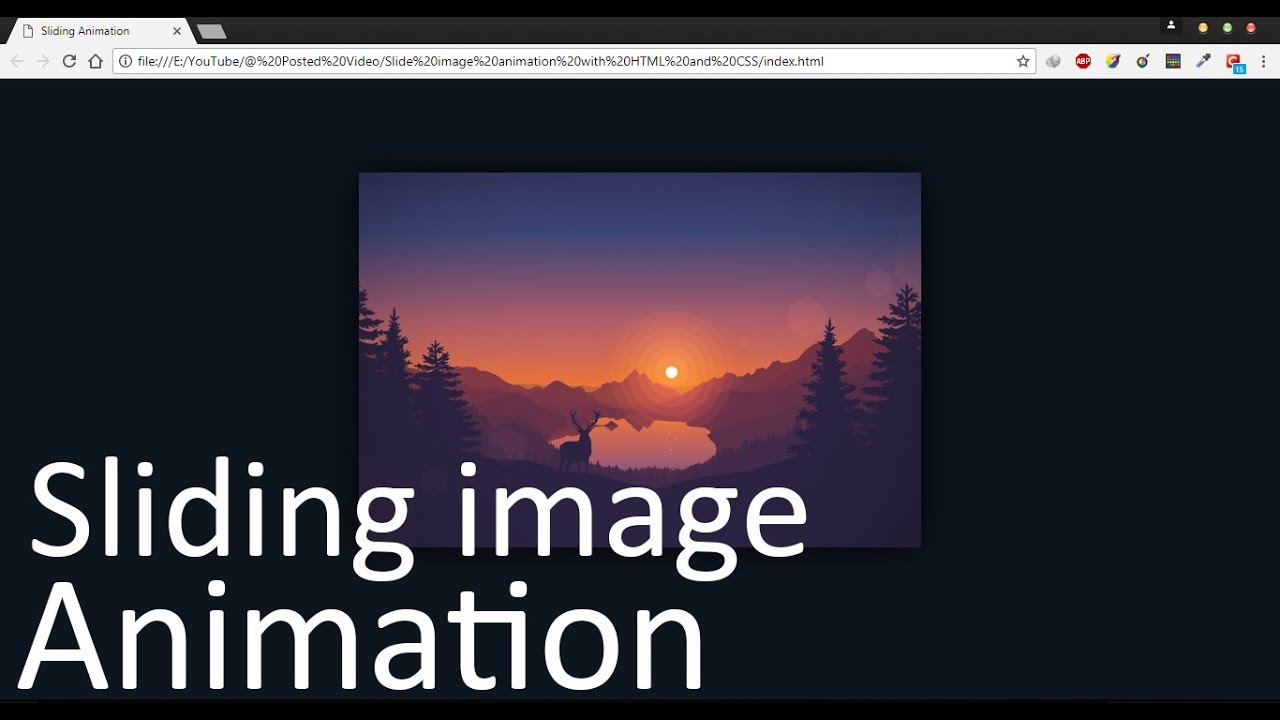
Task: Close the window with the red button
Action: (x=1251, y=28)
